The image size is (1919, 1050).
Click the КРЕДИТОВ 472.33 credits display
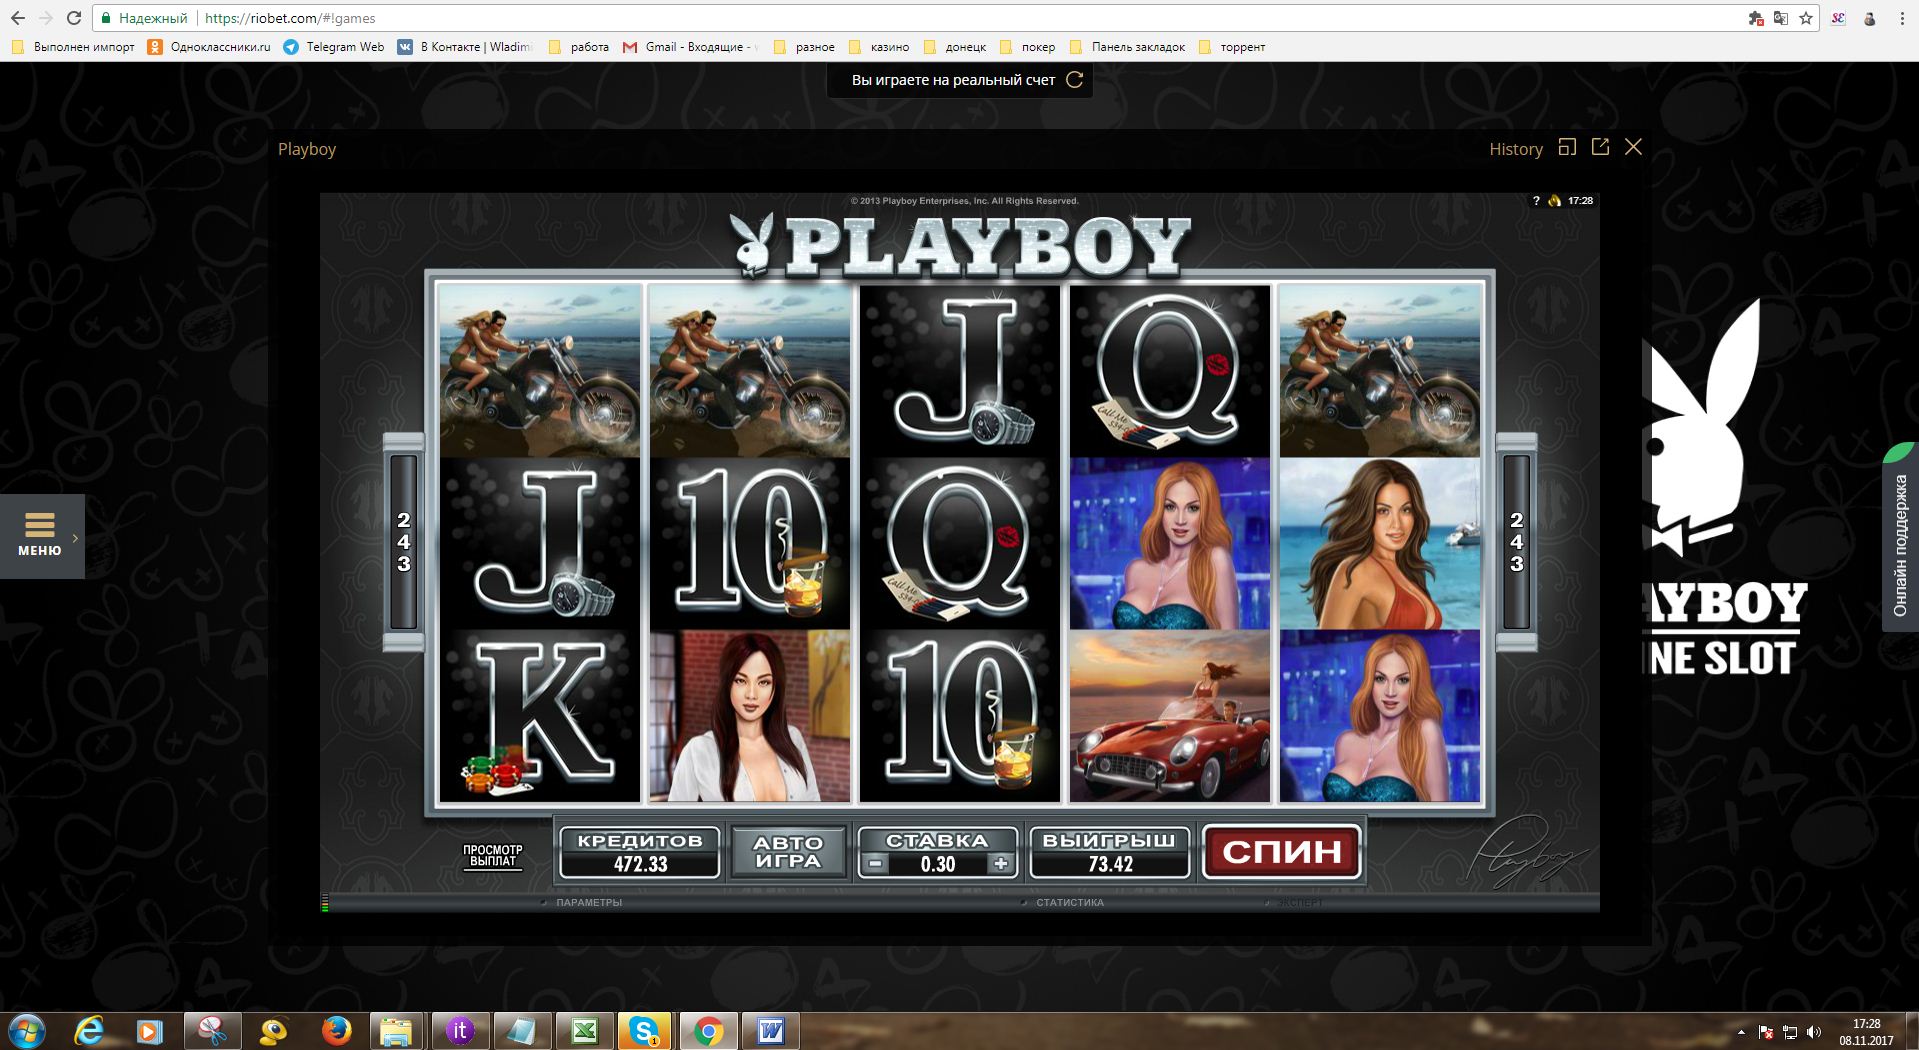639,852
